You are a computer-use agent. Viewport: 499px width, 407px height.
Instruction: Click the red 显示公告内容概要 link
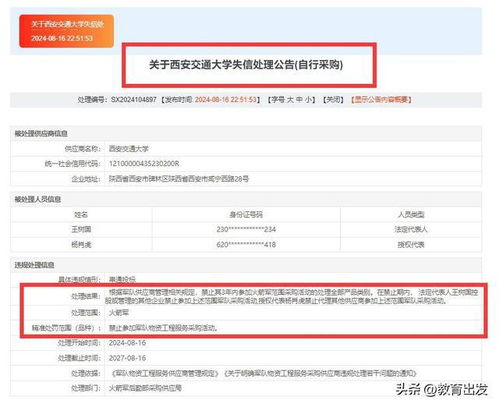point(381,100)
